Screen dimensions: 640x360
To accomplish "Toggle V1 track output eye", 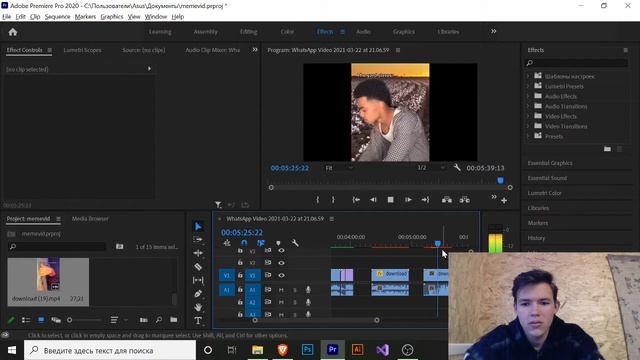I will (281, 275).
